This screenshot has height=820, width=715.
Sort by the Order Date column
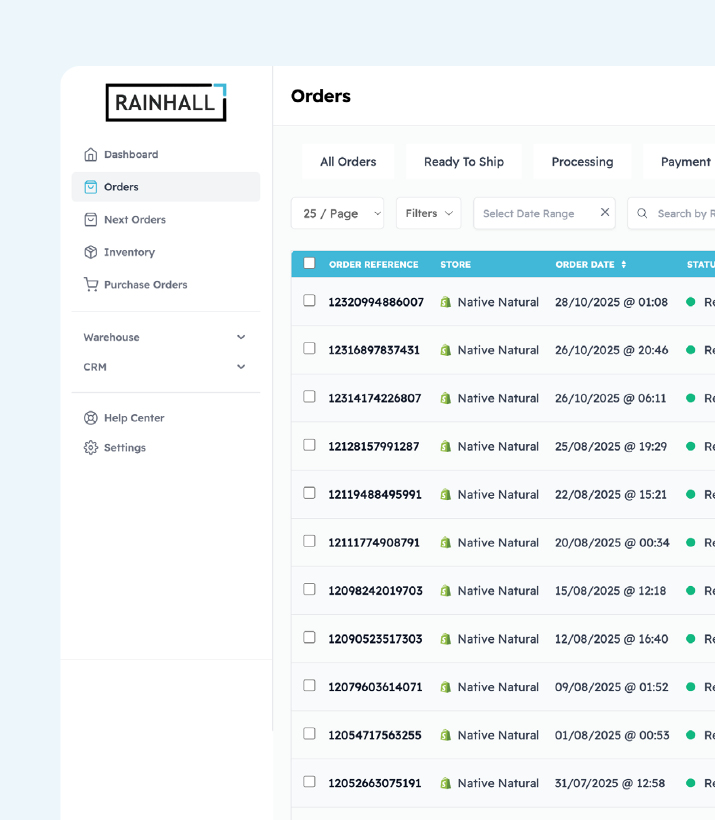[590, 265]
